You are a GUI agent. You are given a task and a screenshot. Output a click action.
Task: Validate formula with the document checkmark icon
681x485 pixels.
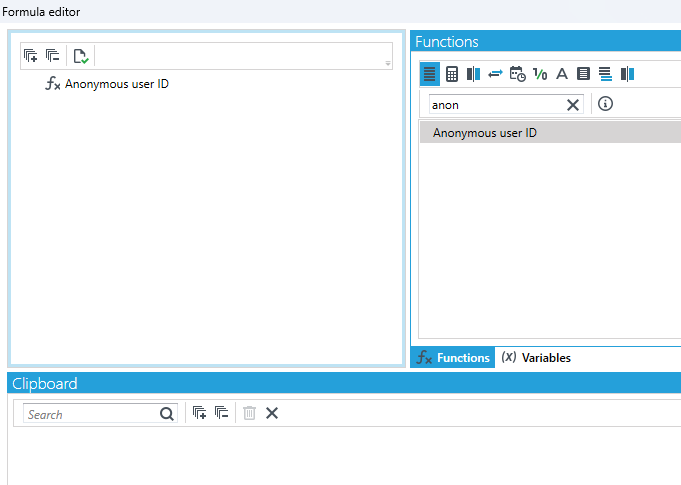click(81, 56)
